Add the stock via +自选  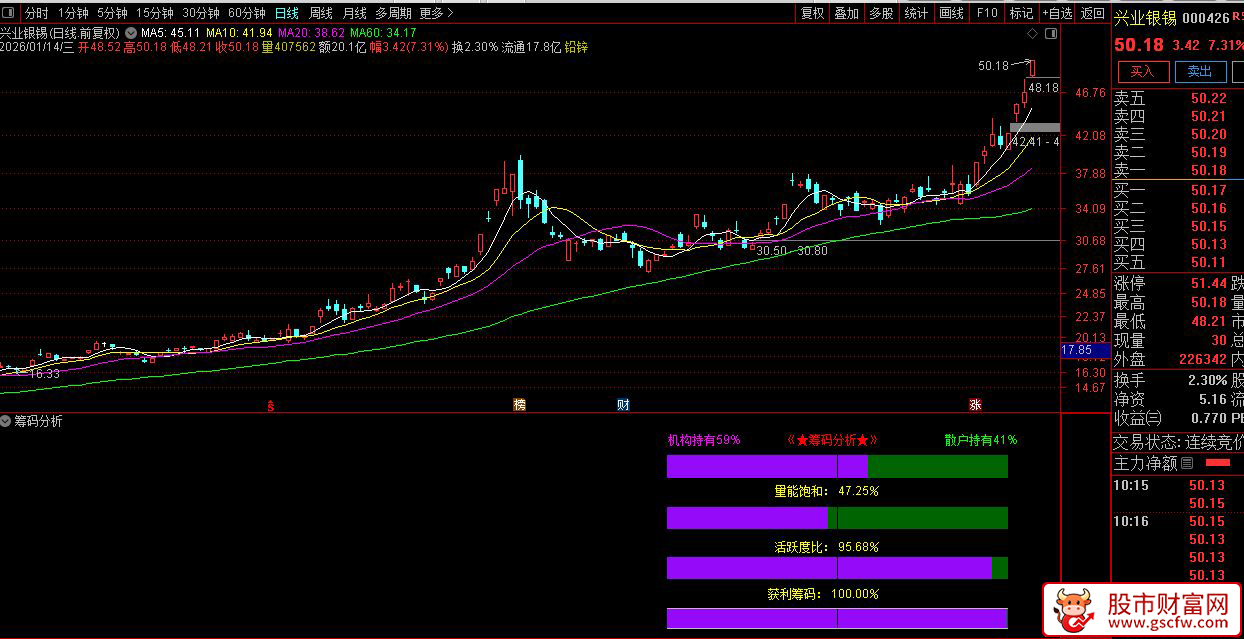1057,13
